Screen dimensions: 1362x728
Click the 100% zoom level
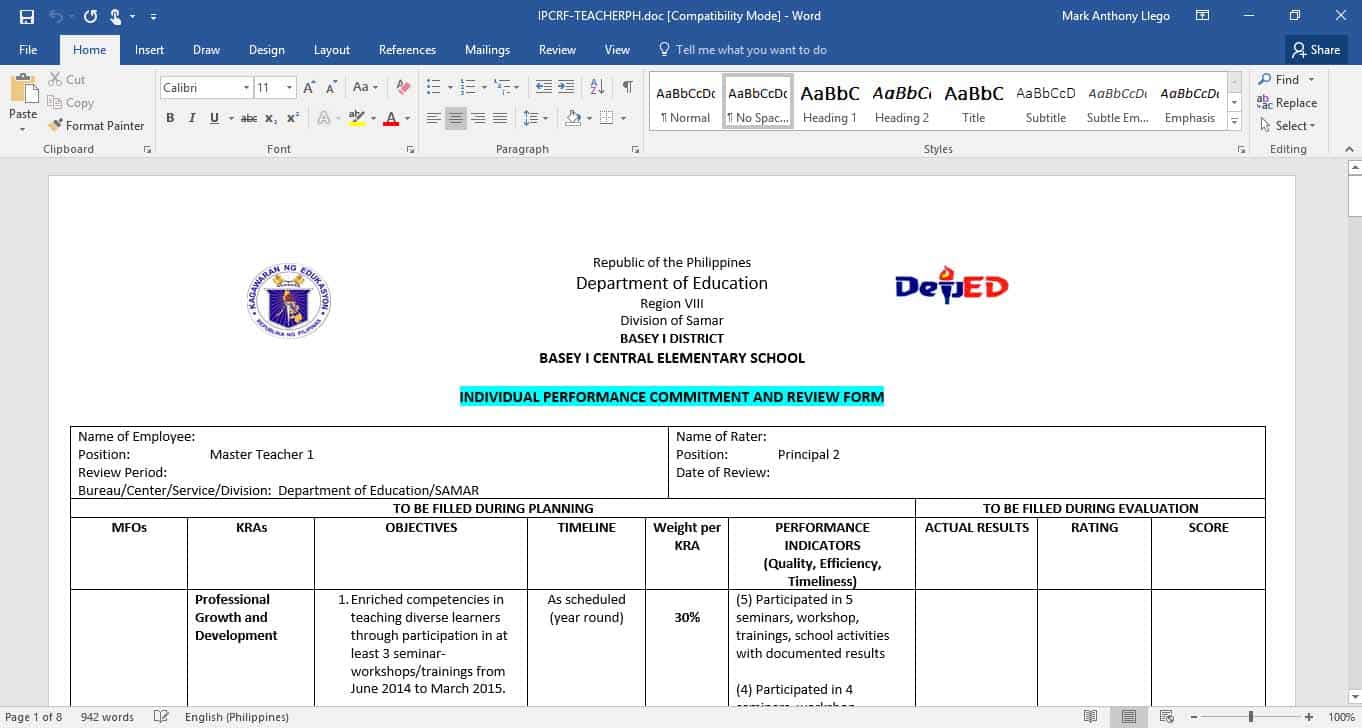[1341, 717]
